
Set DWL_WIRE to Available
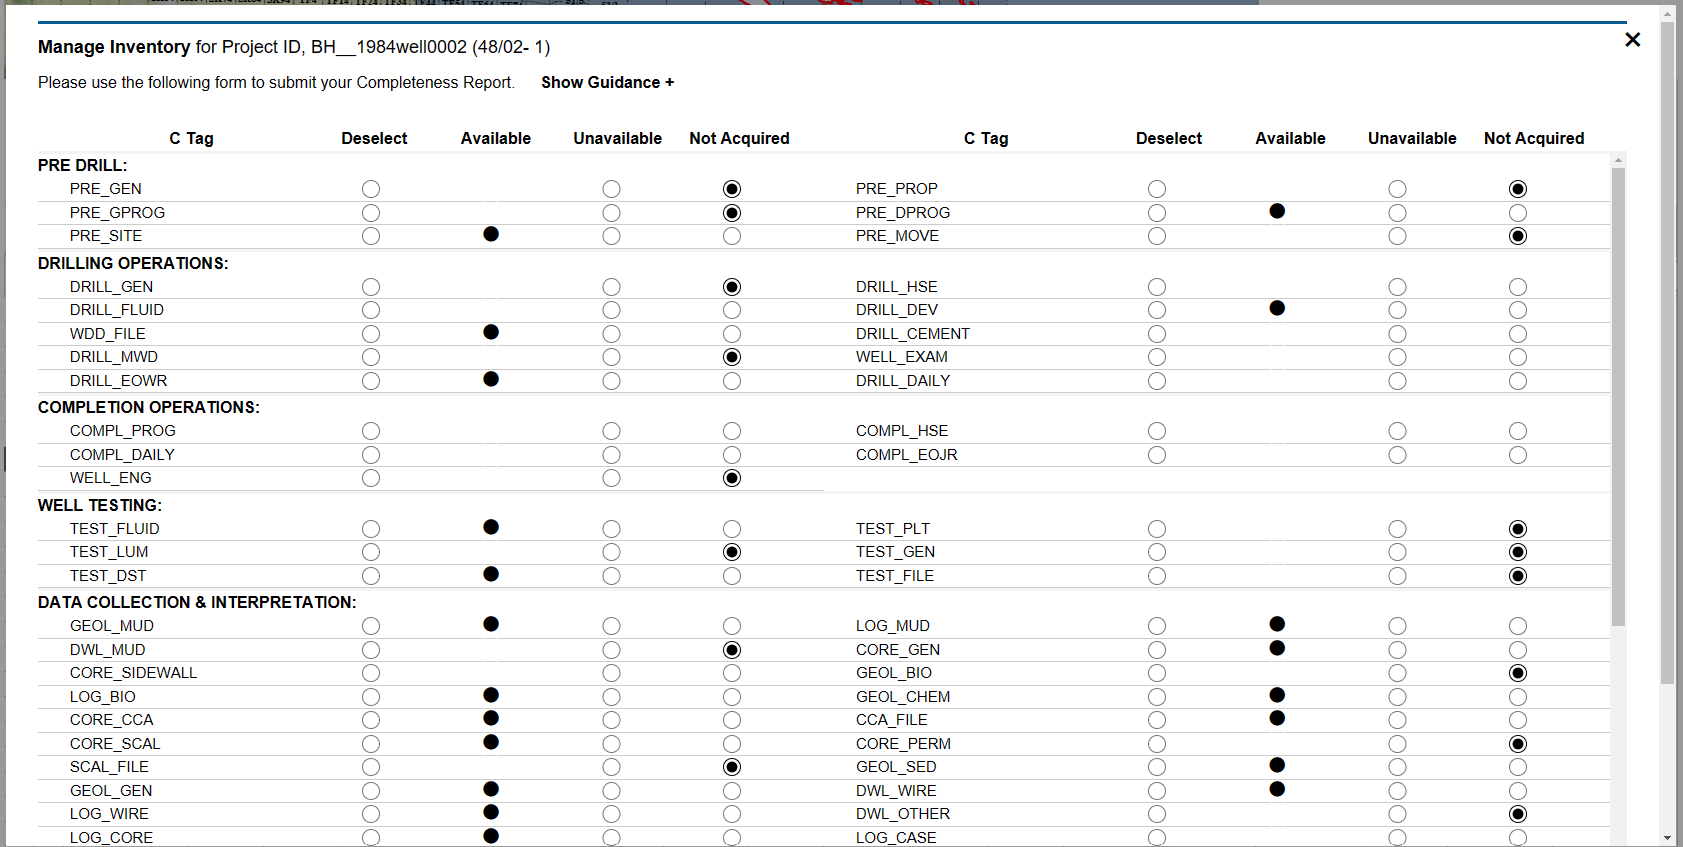(1277, 789)
